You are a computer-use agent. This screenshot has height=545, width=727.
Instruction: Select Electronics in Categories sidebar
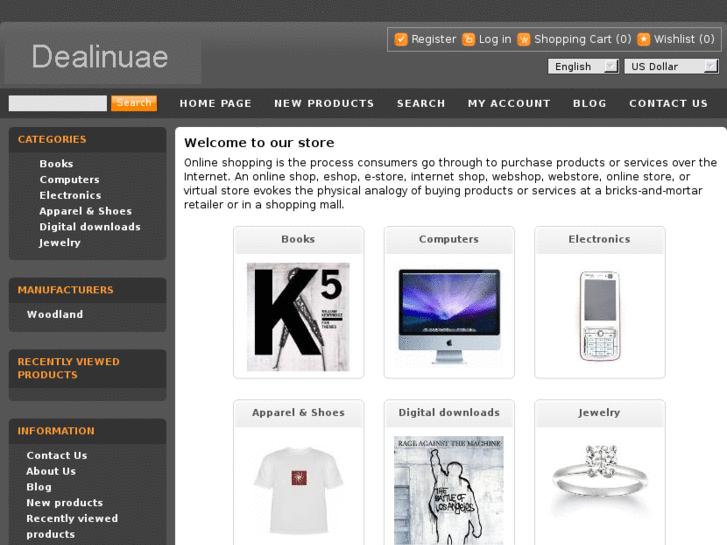click(x=70, y=195)
